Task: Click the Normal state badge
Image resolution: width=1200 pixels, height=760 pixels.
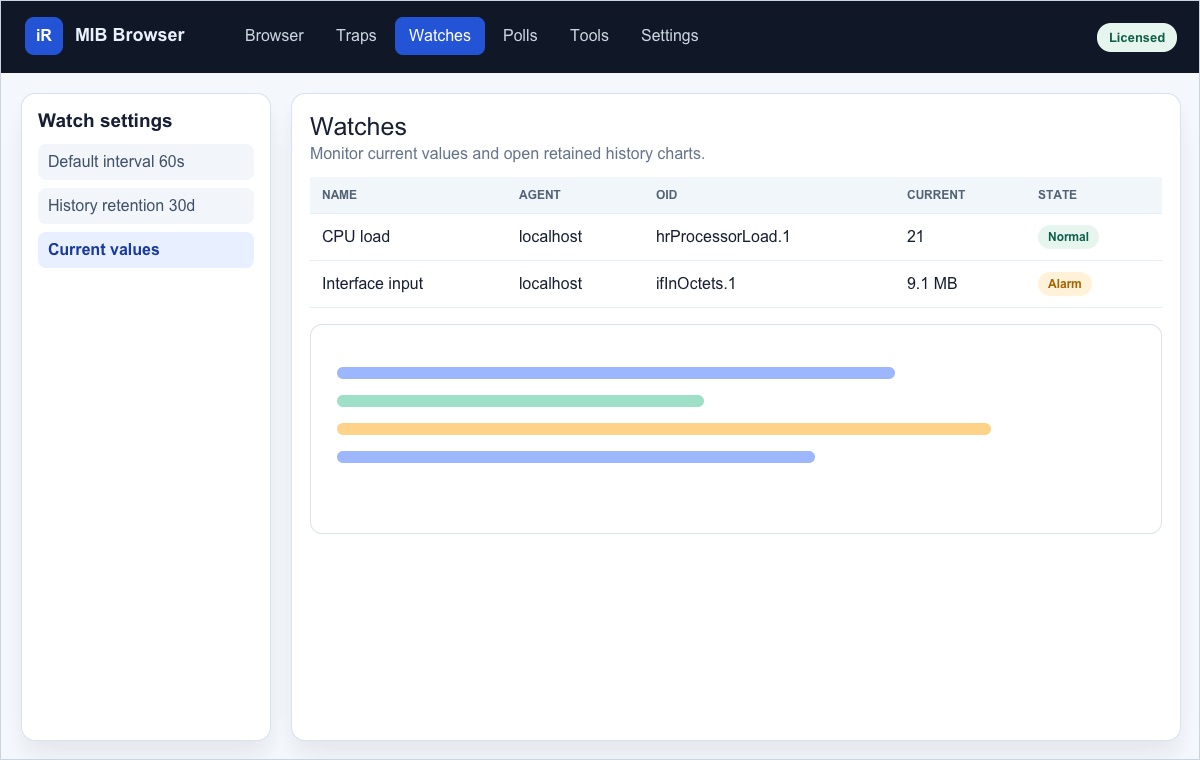Action: pyautogui.click(x=1068, y=237)
